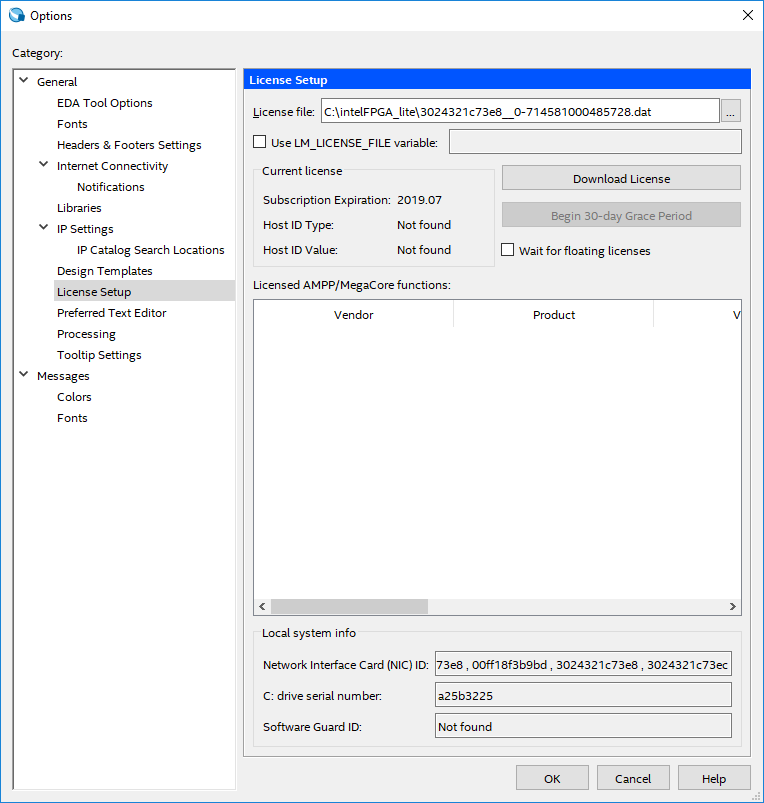Open Tooltip Settings category

tap(99, 355)
